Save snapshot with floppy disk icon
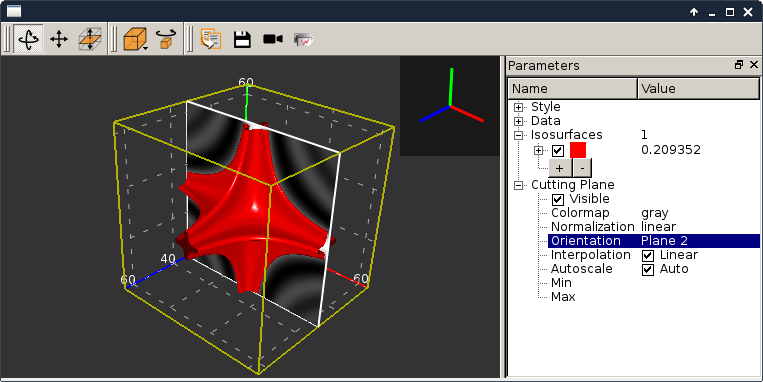Screen dimensions: 763x382 (242, 39)
